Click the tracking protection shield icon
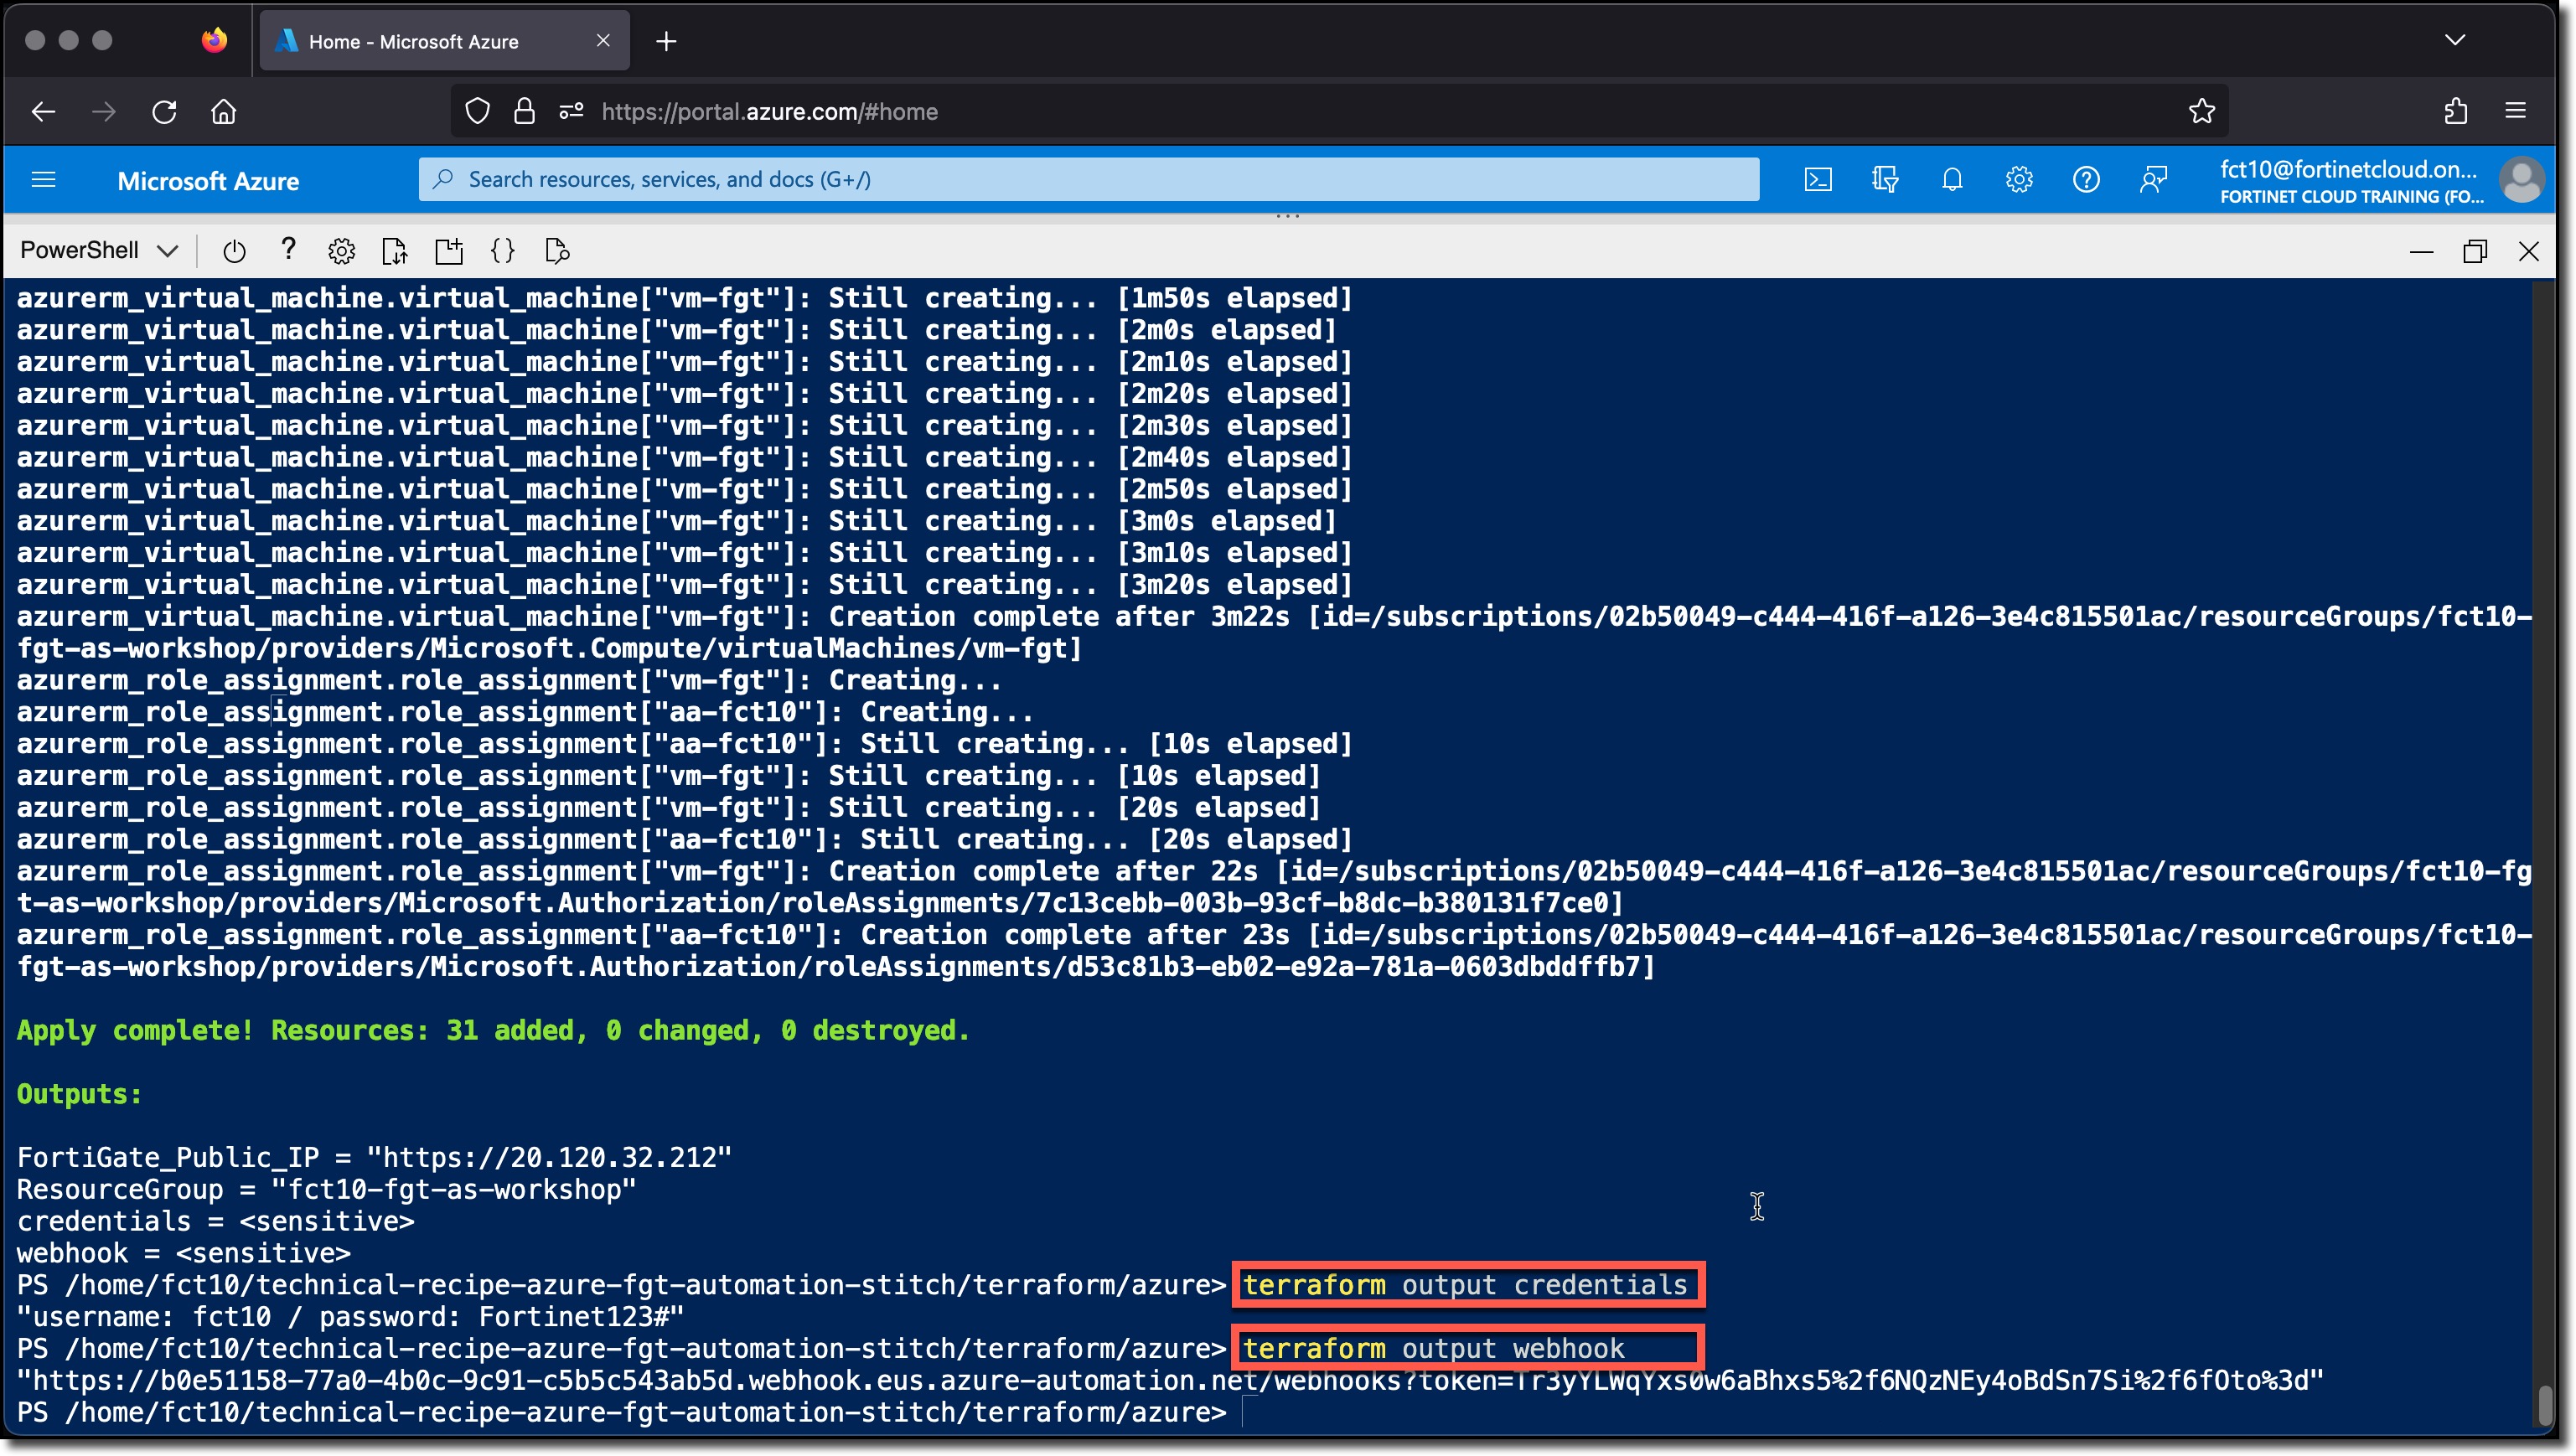This screenshot has height=1456, width=2576. [478, 111]
